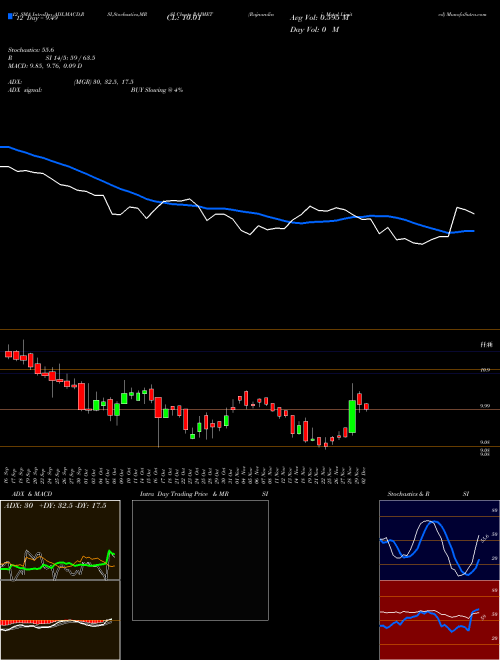This screenshot has width=500, height=660.
Task: Click the "Stochastics & R" panel title
Action: [408, 494]
